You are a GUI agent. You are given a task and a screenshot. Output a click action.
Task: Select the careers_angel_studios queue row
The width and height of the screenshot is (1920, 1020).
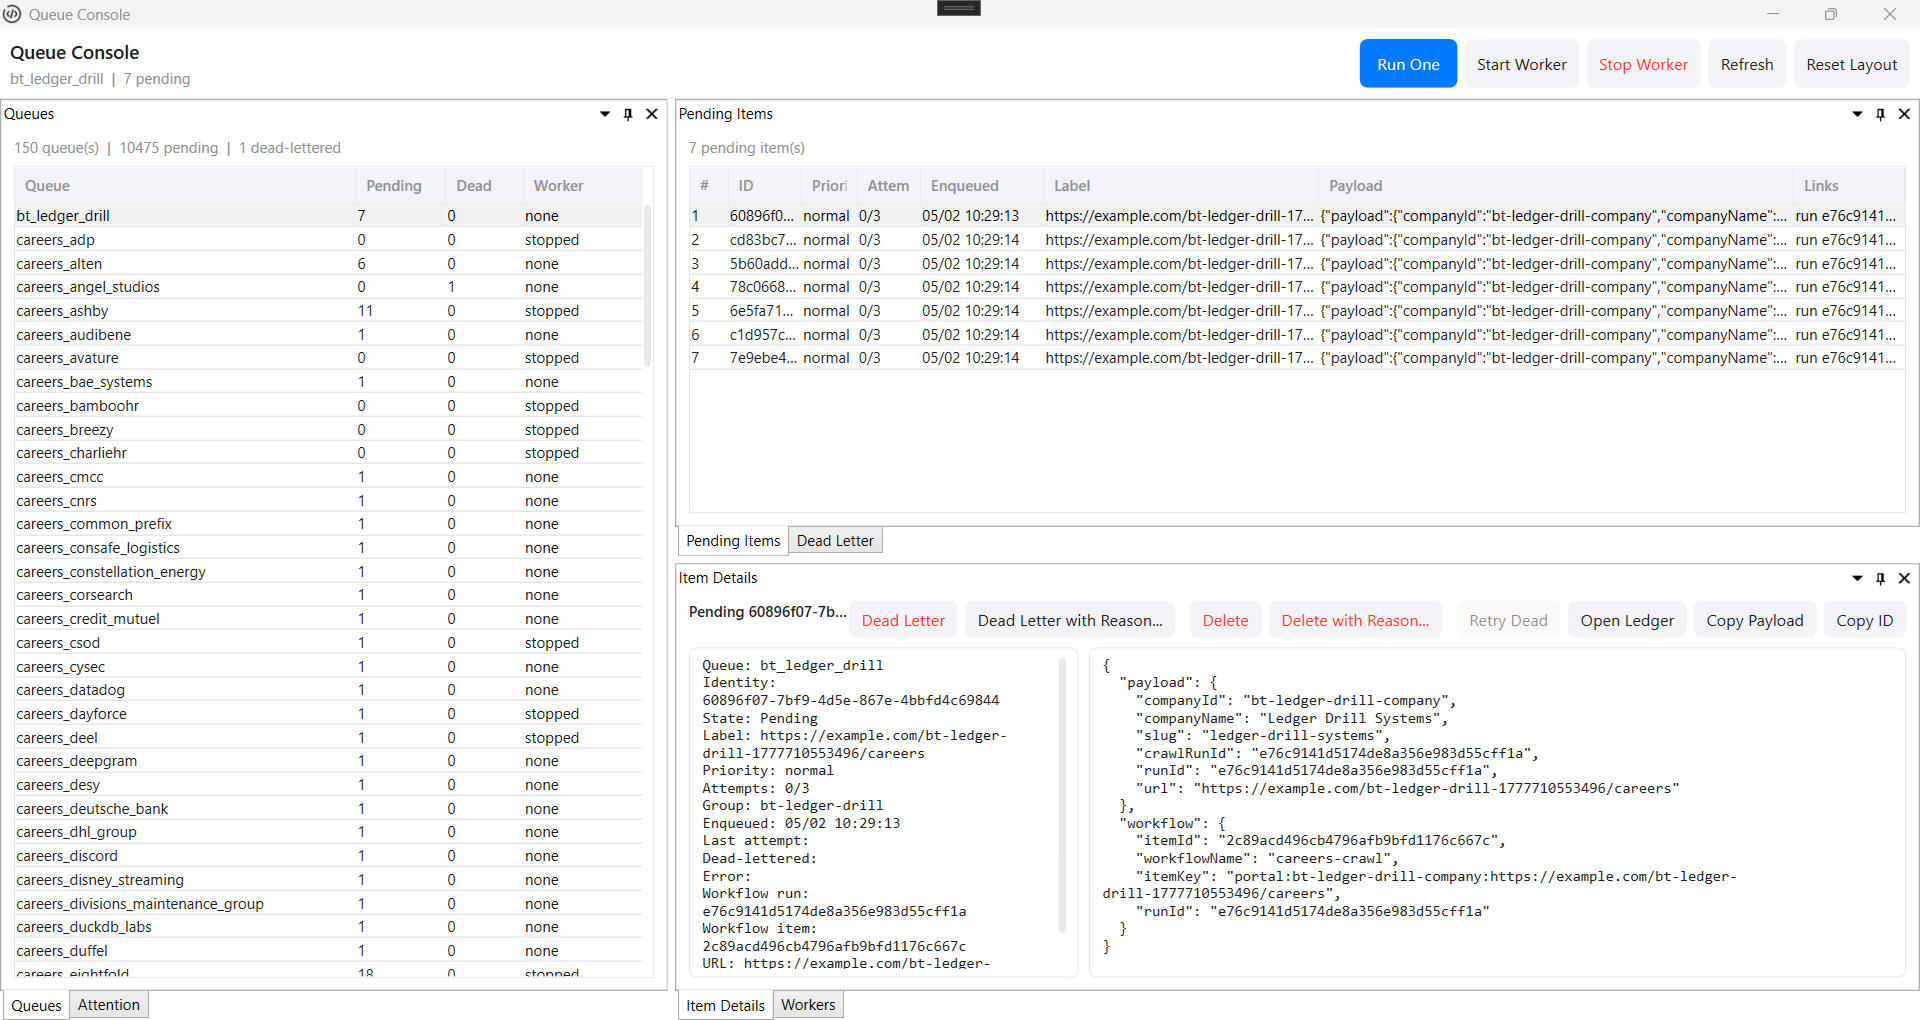point(328,287)
